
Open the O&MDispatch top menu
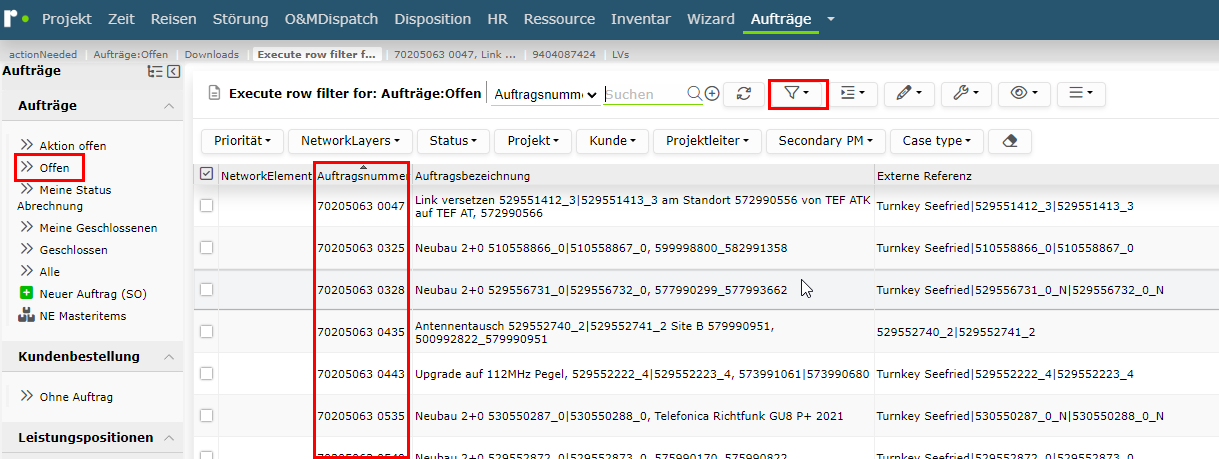click(333, 19)
